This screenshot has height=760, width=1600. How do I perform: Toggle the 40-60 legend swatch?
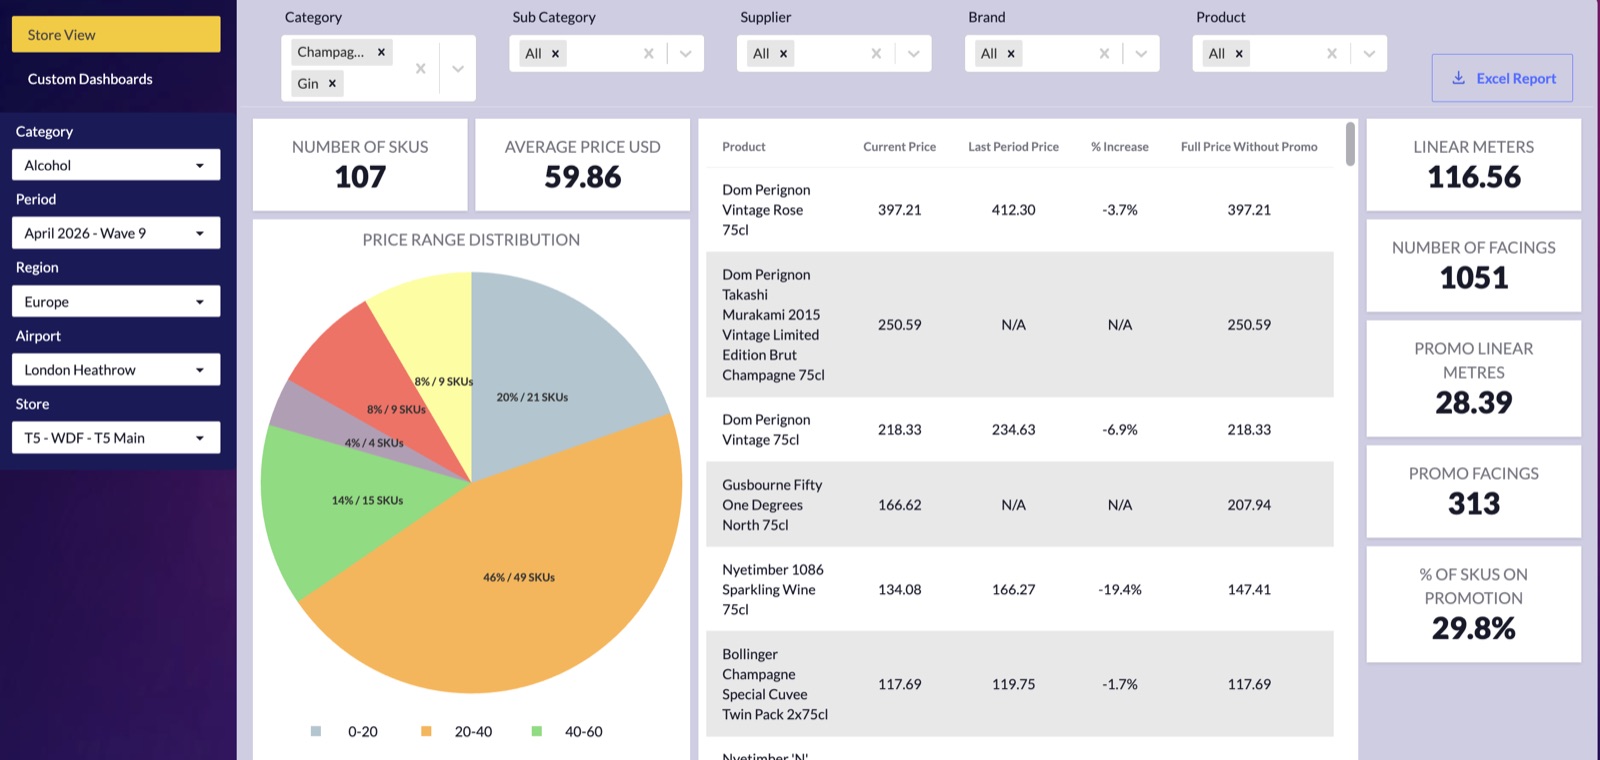[537, 731]
